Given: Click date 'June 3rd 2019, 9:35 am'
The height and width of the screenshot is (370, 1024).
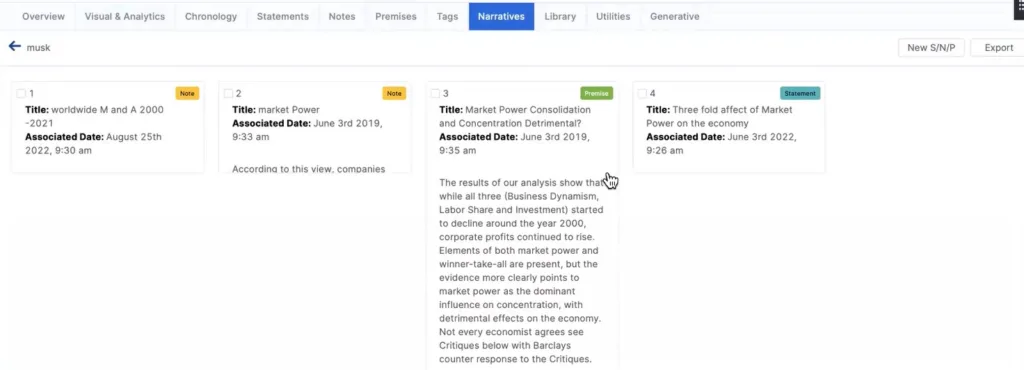Looking at the screenshot, I should click(x=515, y=144).
